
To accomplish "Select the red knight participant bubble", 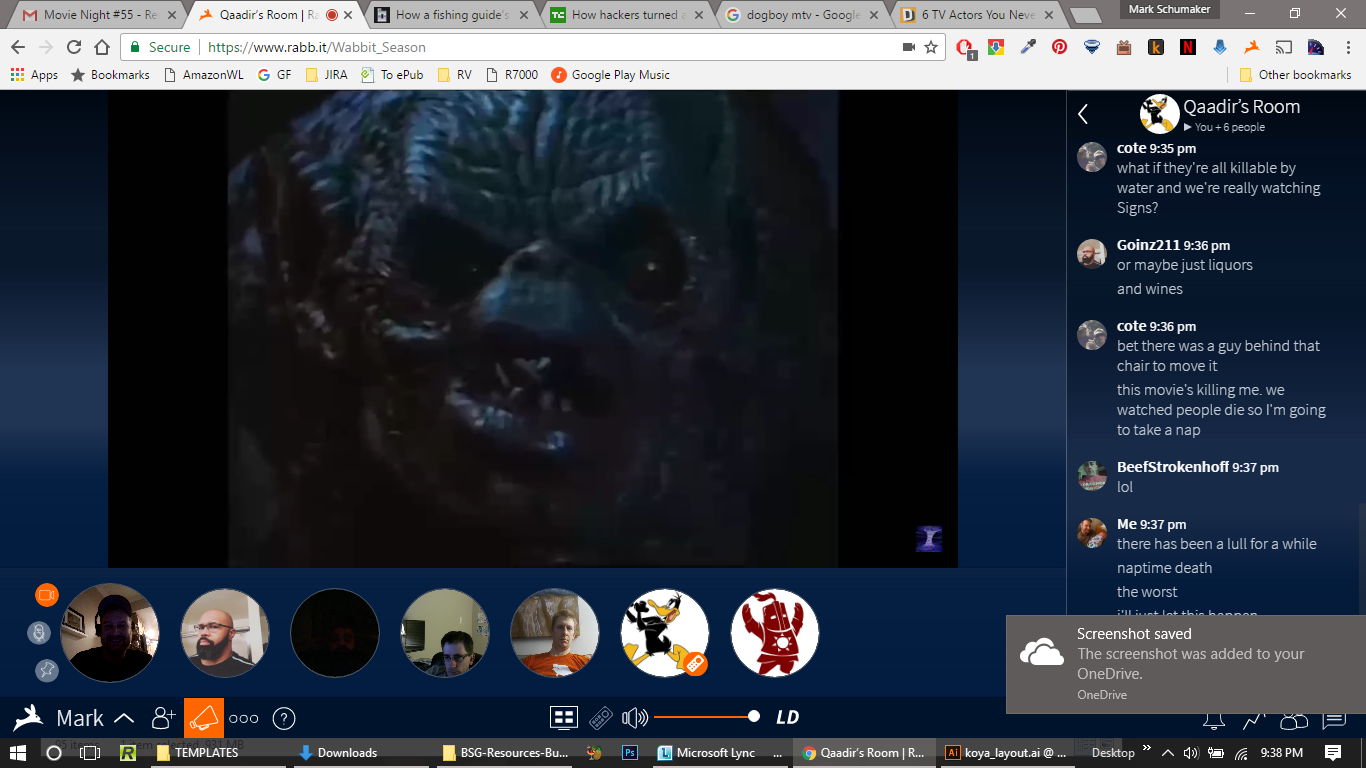I will click(775, 633).
